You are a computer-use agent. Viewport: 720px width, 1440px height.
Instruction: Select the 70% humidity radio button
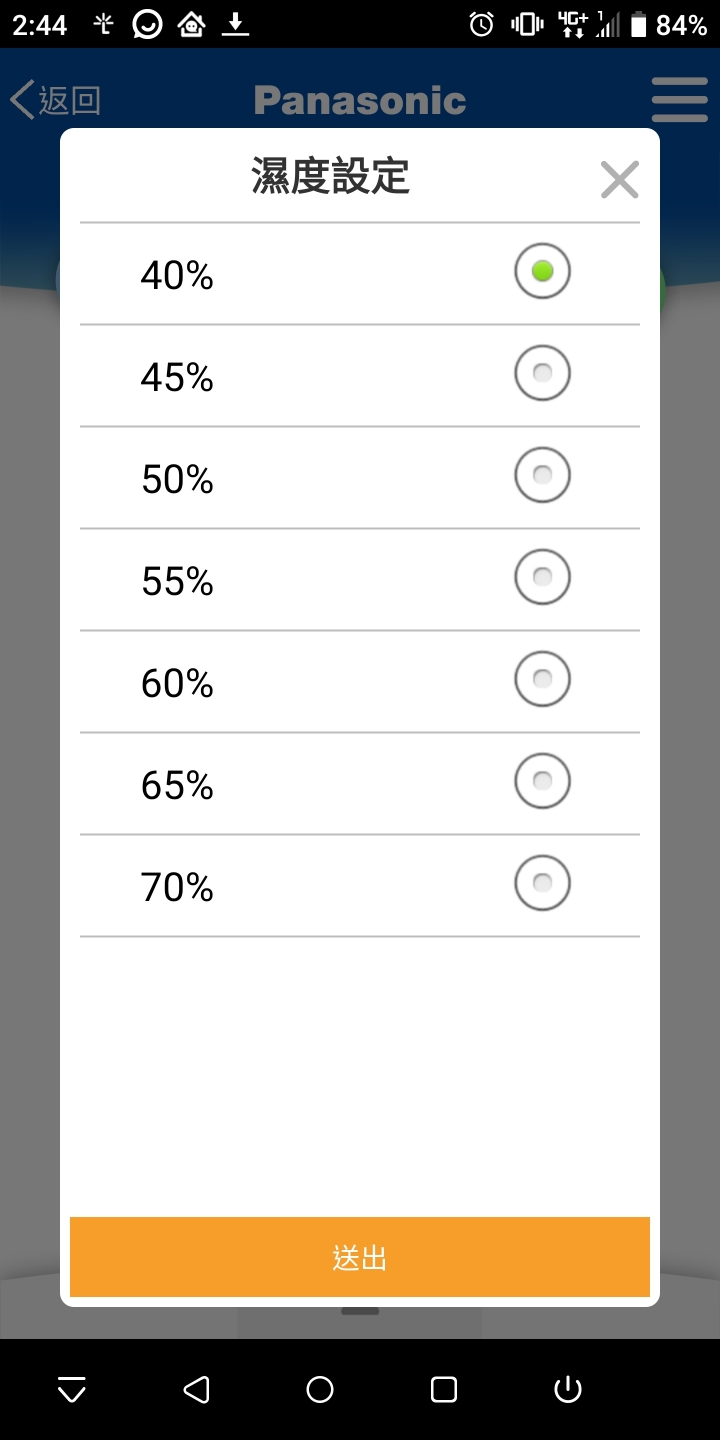(542, 883)
